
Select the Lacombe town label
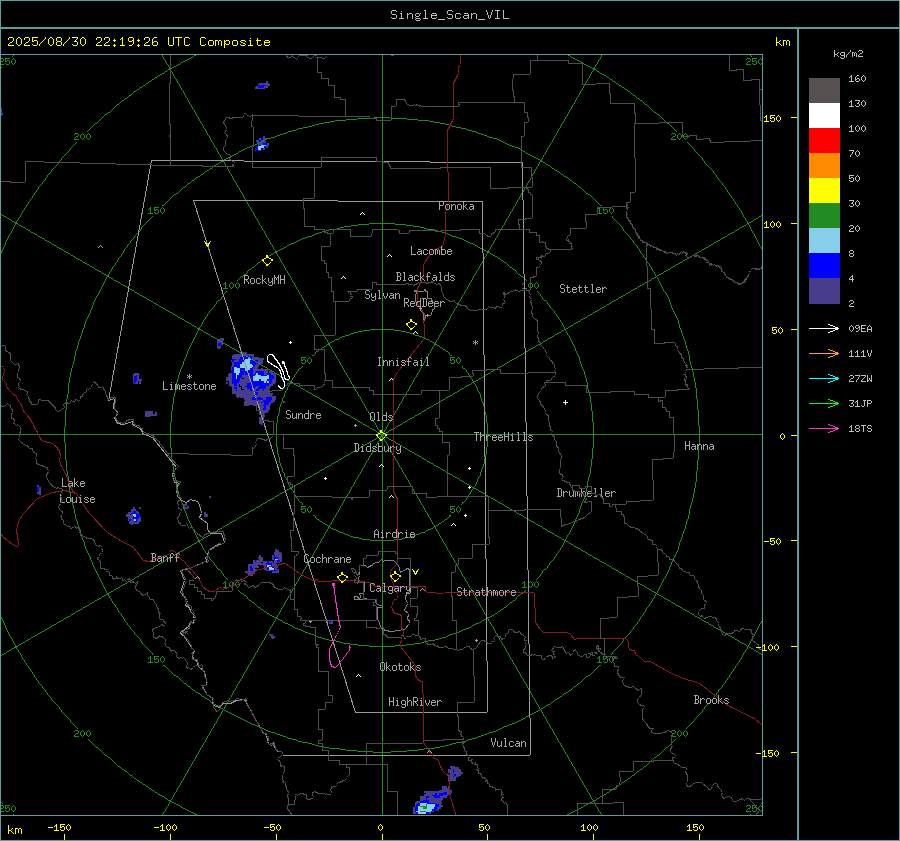point(431,251)
